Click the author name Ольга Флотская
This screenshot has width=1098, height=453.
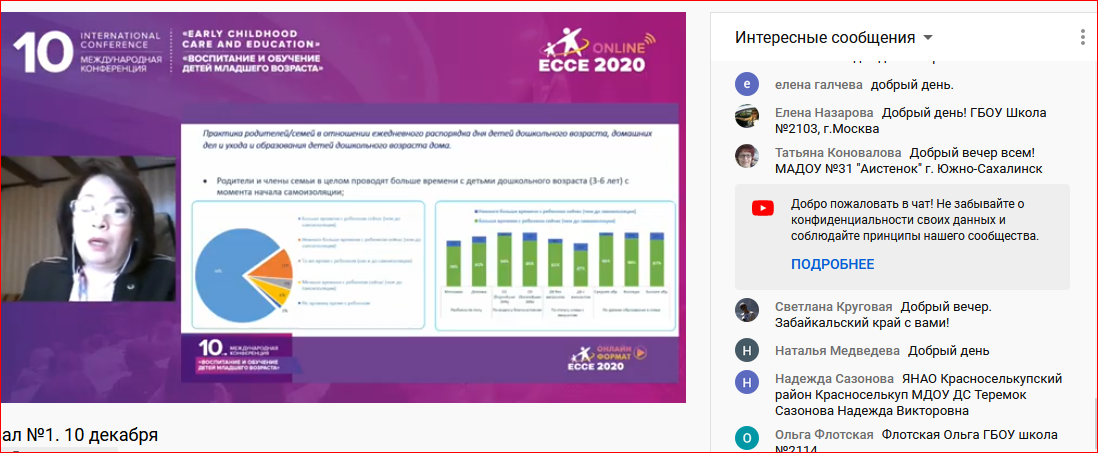(x=824, y=435)
